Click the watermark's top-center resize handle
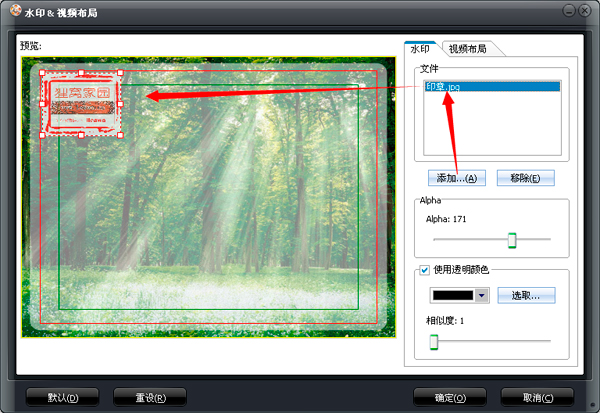This screenshot has height=413, width=600. pyautogui.click(x=81, y=73)
